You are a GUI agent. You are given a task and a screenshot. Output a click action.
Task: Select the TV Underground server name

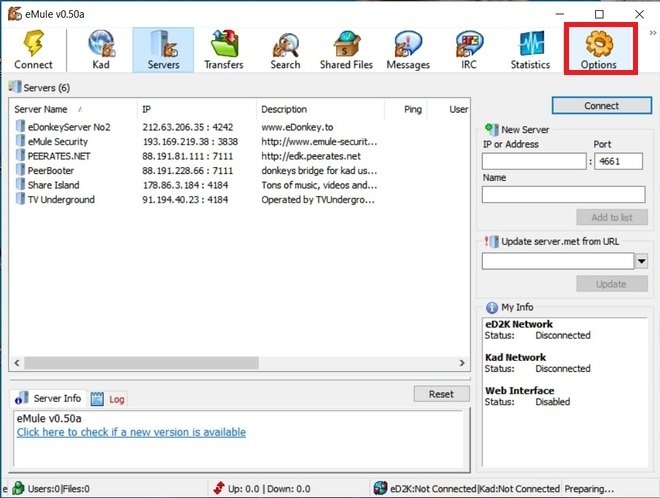coord(61,200)
